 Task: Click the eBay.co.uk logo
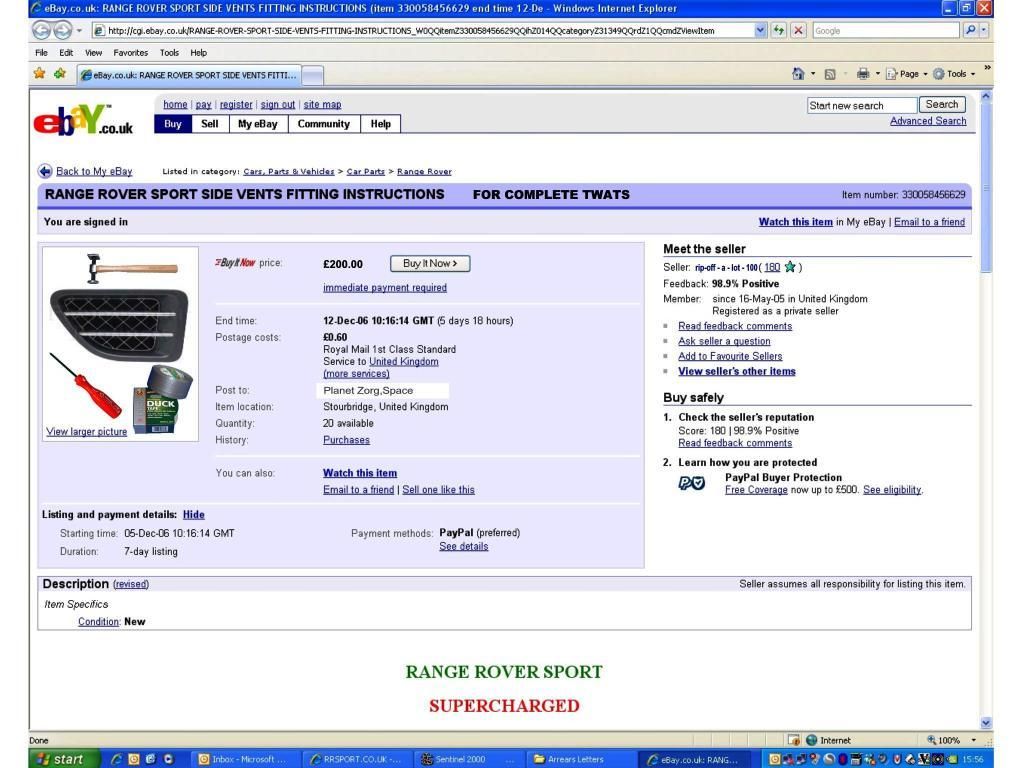[83, 120]
